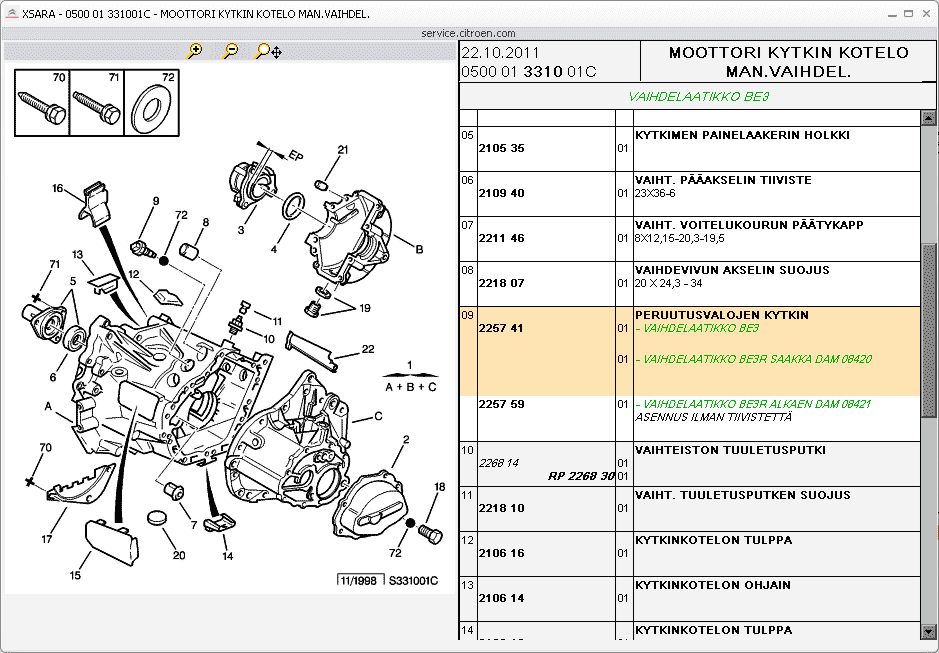The width and height of the screenshot is (939, 653).
Task: Open replacement part RP 2268 30
Action: coord(581,476)
